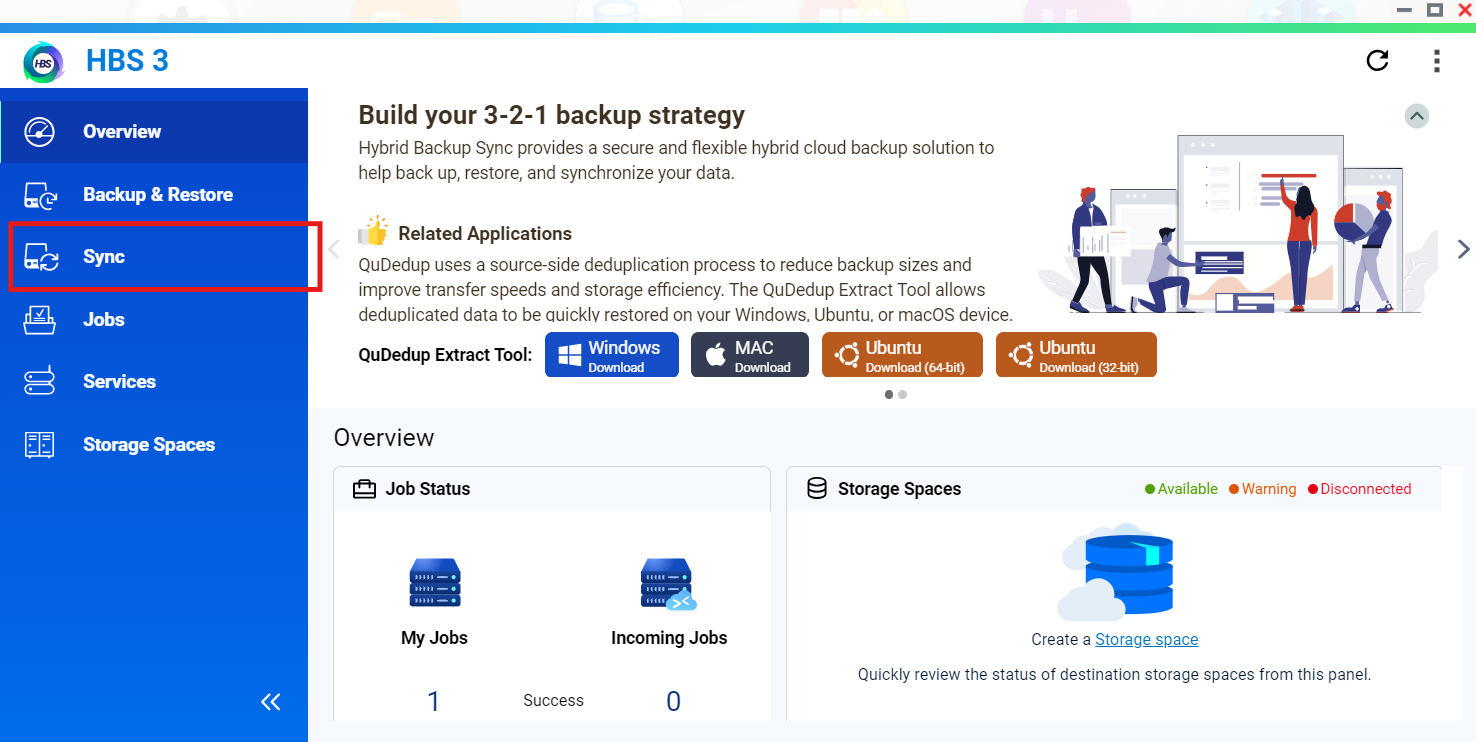Click the Success status label

tap(553, 701)
